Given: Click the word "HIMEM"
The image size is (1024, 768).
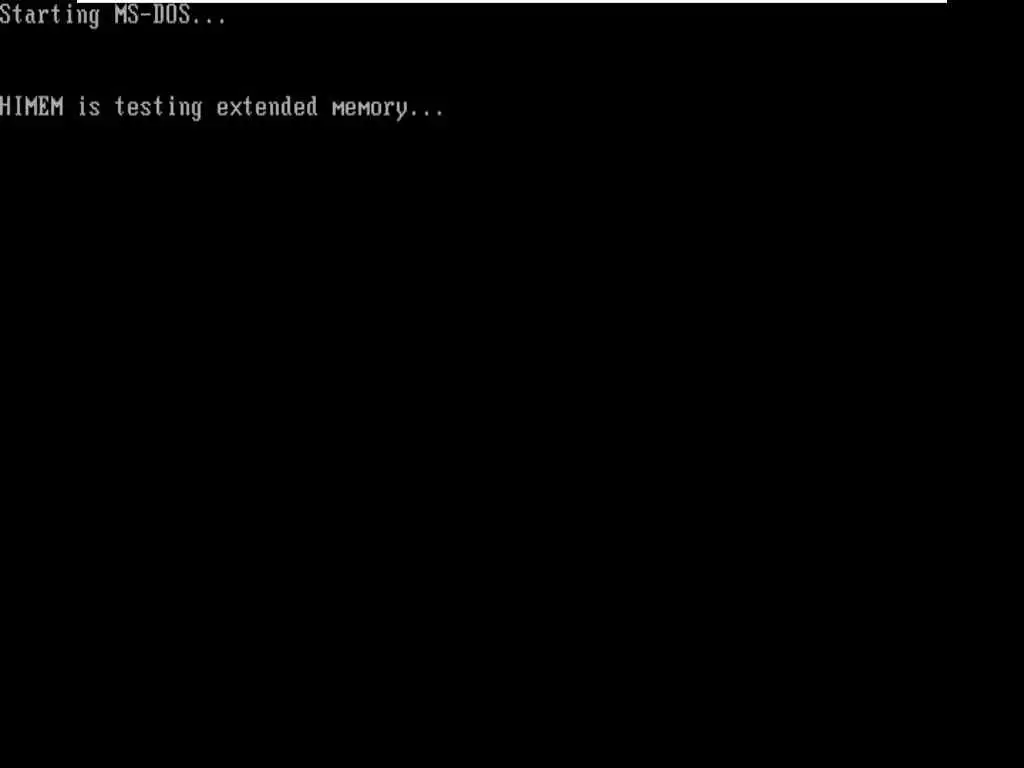Looking at the screenshot, I should (x=31, y=106).
